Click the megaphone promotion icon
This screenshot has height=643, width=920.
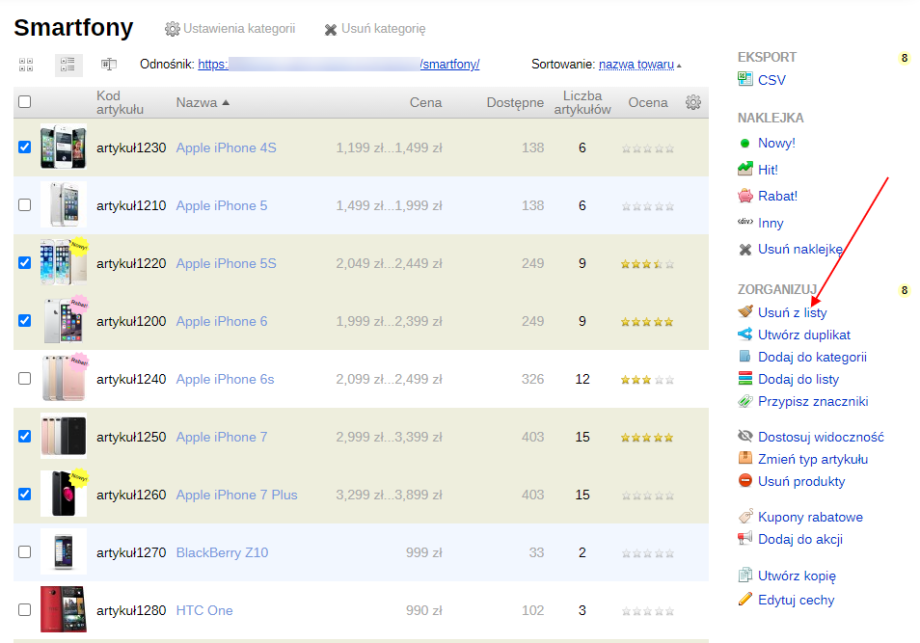coord(745,538)
